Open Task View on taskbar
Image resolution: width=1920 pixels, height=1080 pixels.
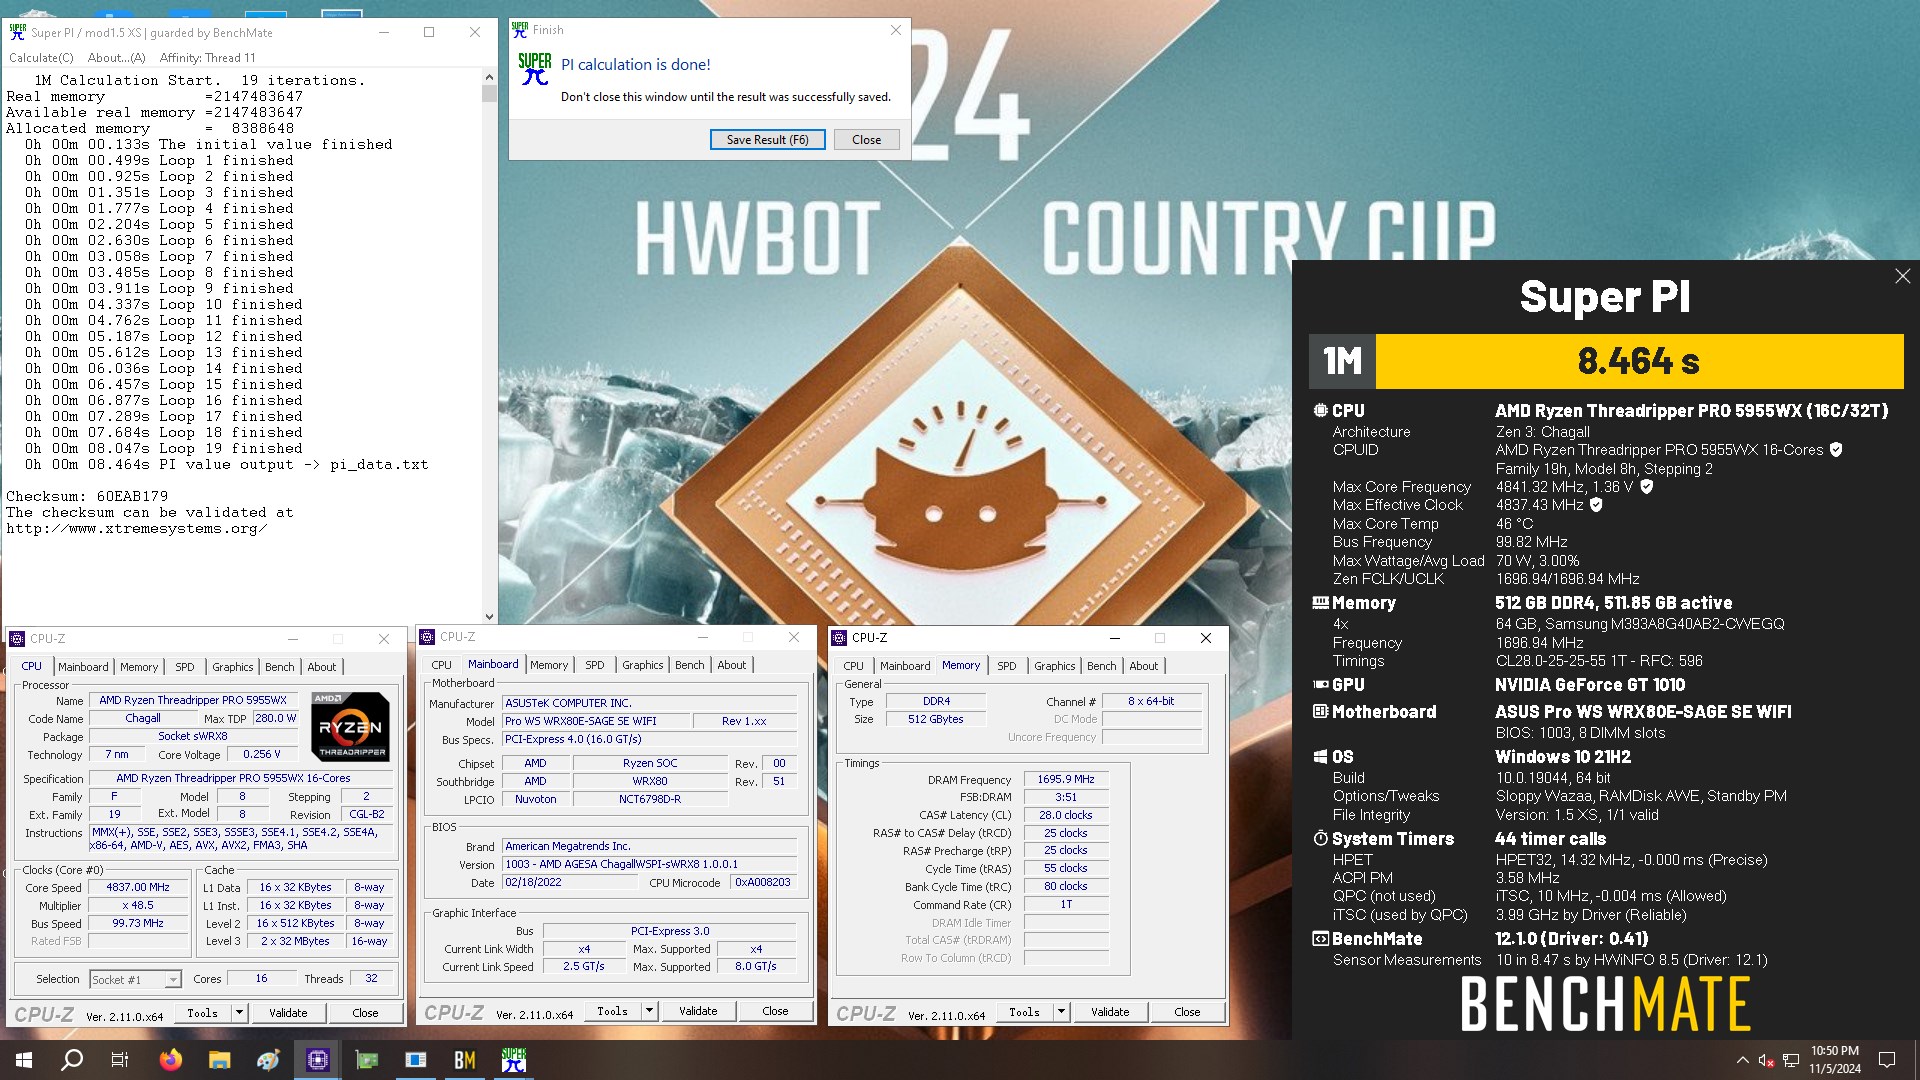click(x=120, y=1060)
